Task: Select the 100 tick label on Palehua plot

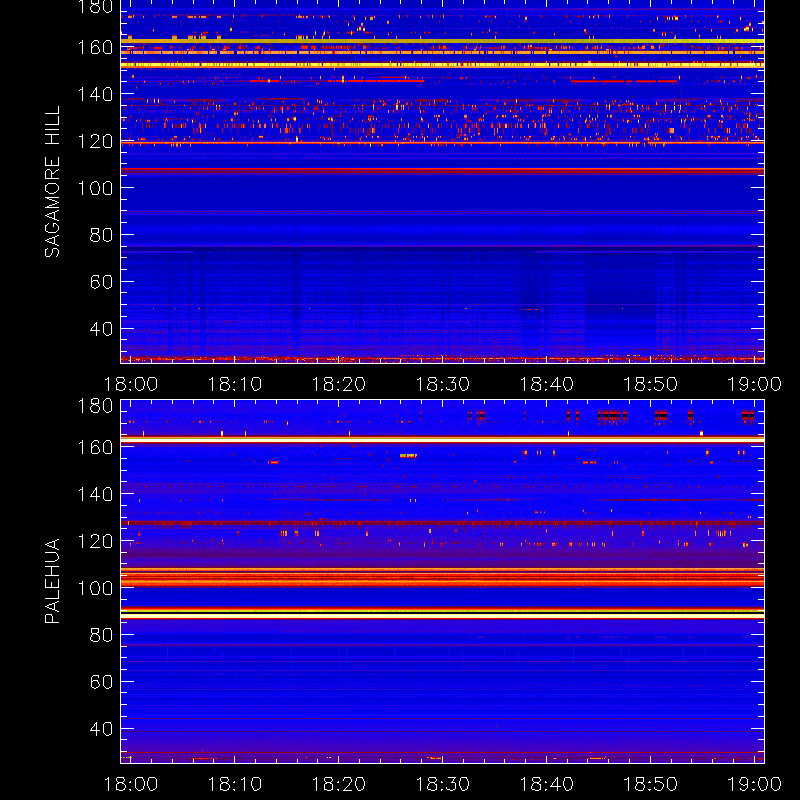Action: (x=95, y=588)
